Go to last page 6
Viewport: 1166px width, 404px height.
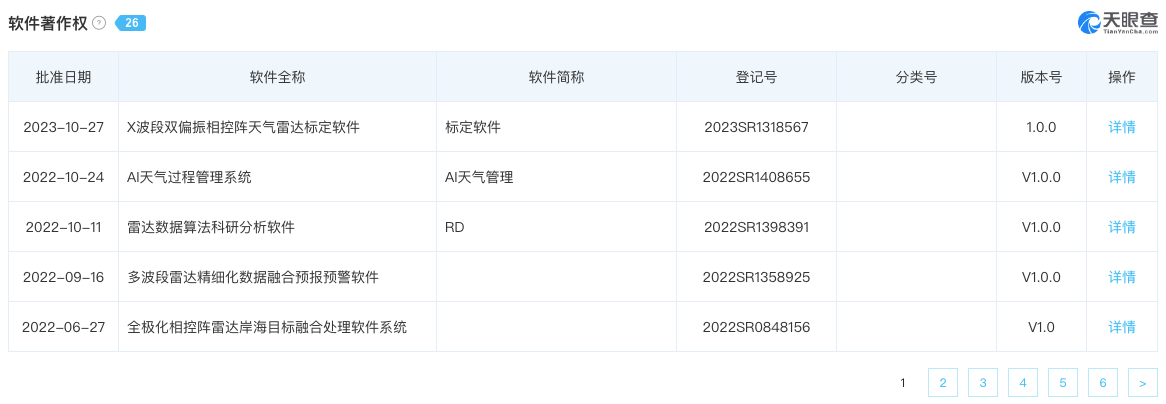click(x=1103, y=382)
